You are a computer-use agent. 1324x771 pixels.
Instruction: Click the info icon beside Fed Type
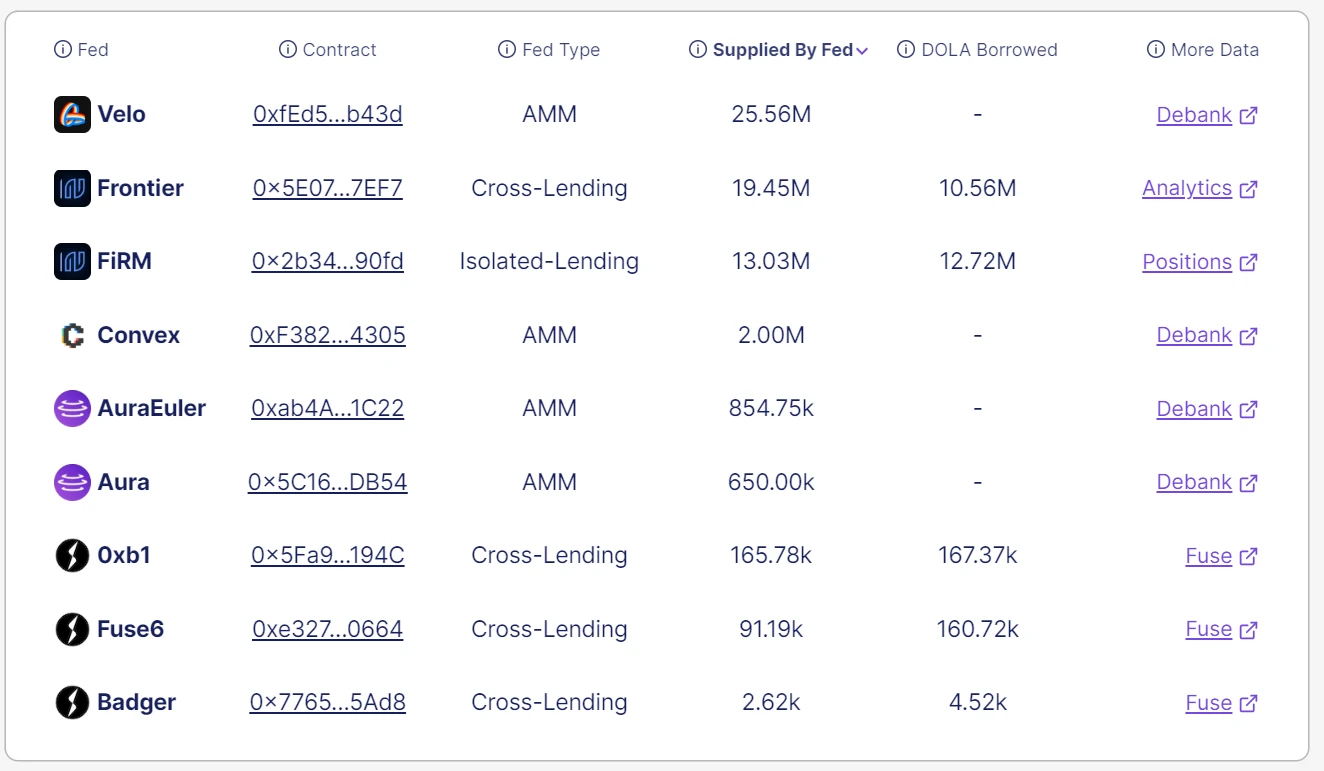coord(507,50)
